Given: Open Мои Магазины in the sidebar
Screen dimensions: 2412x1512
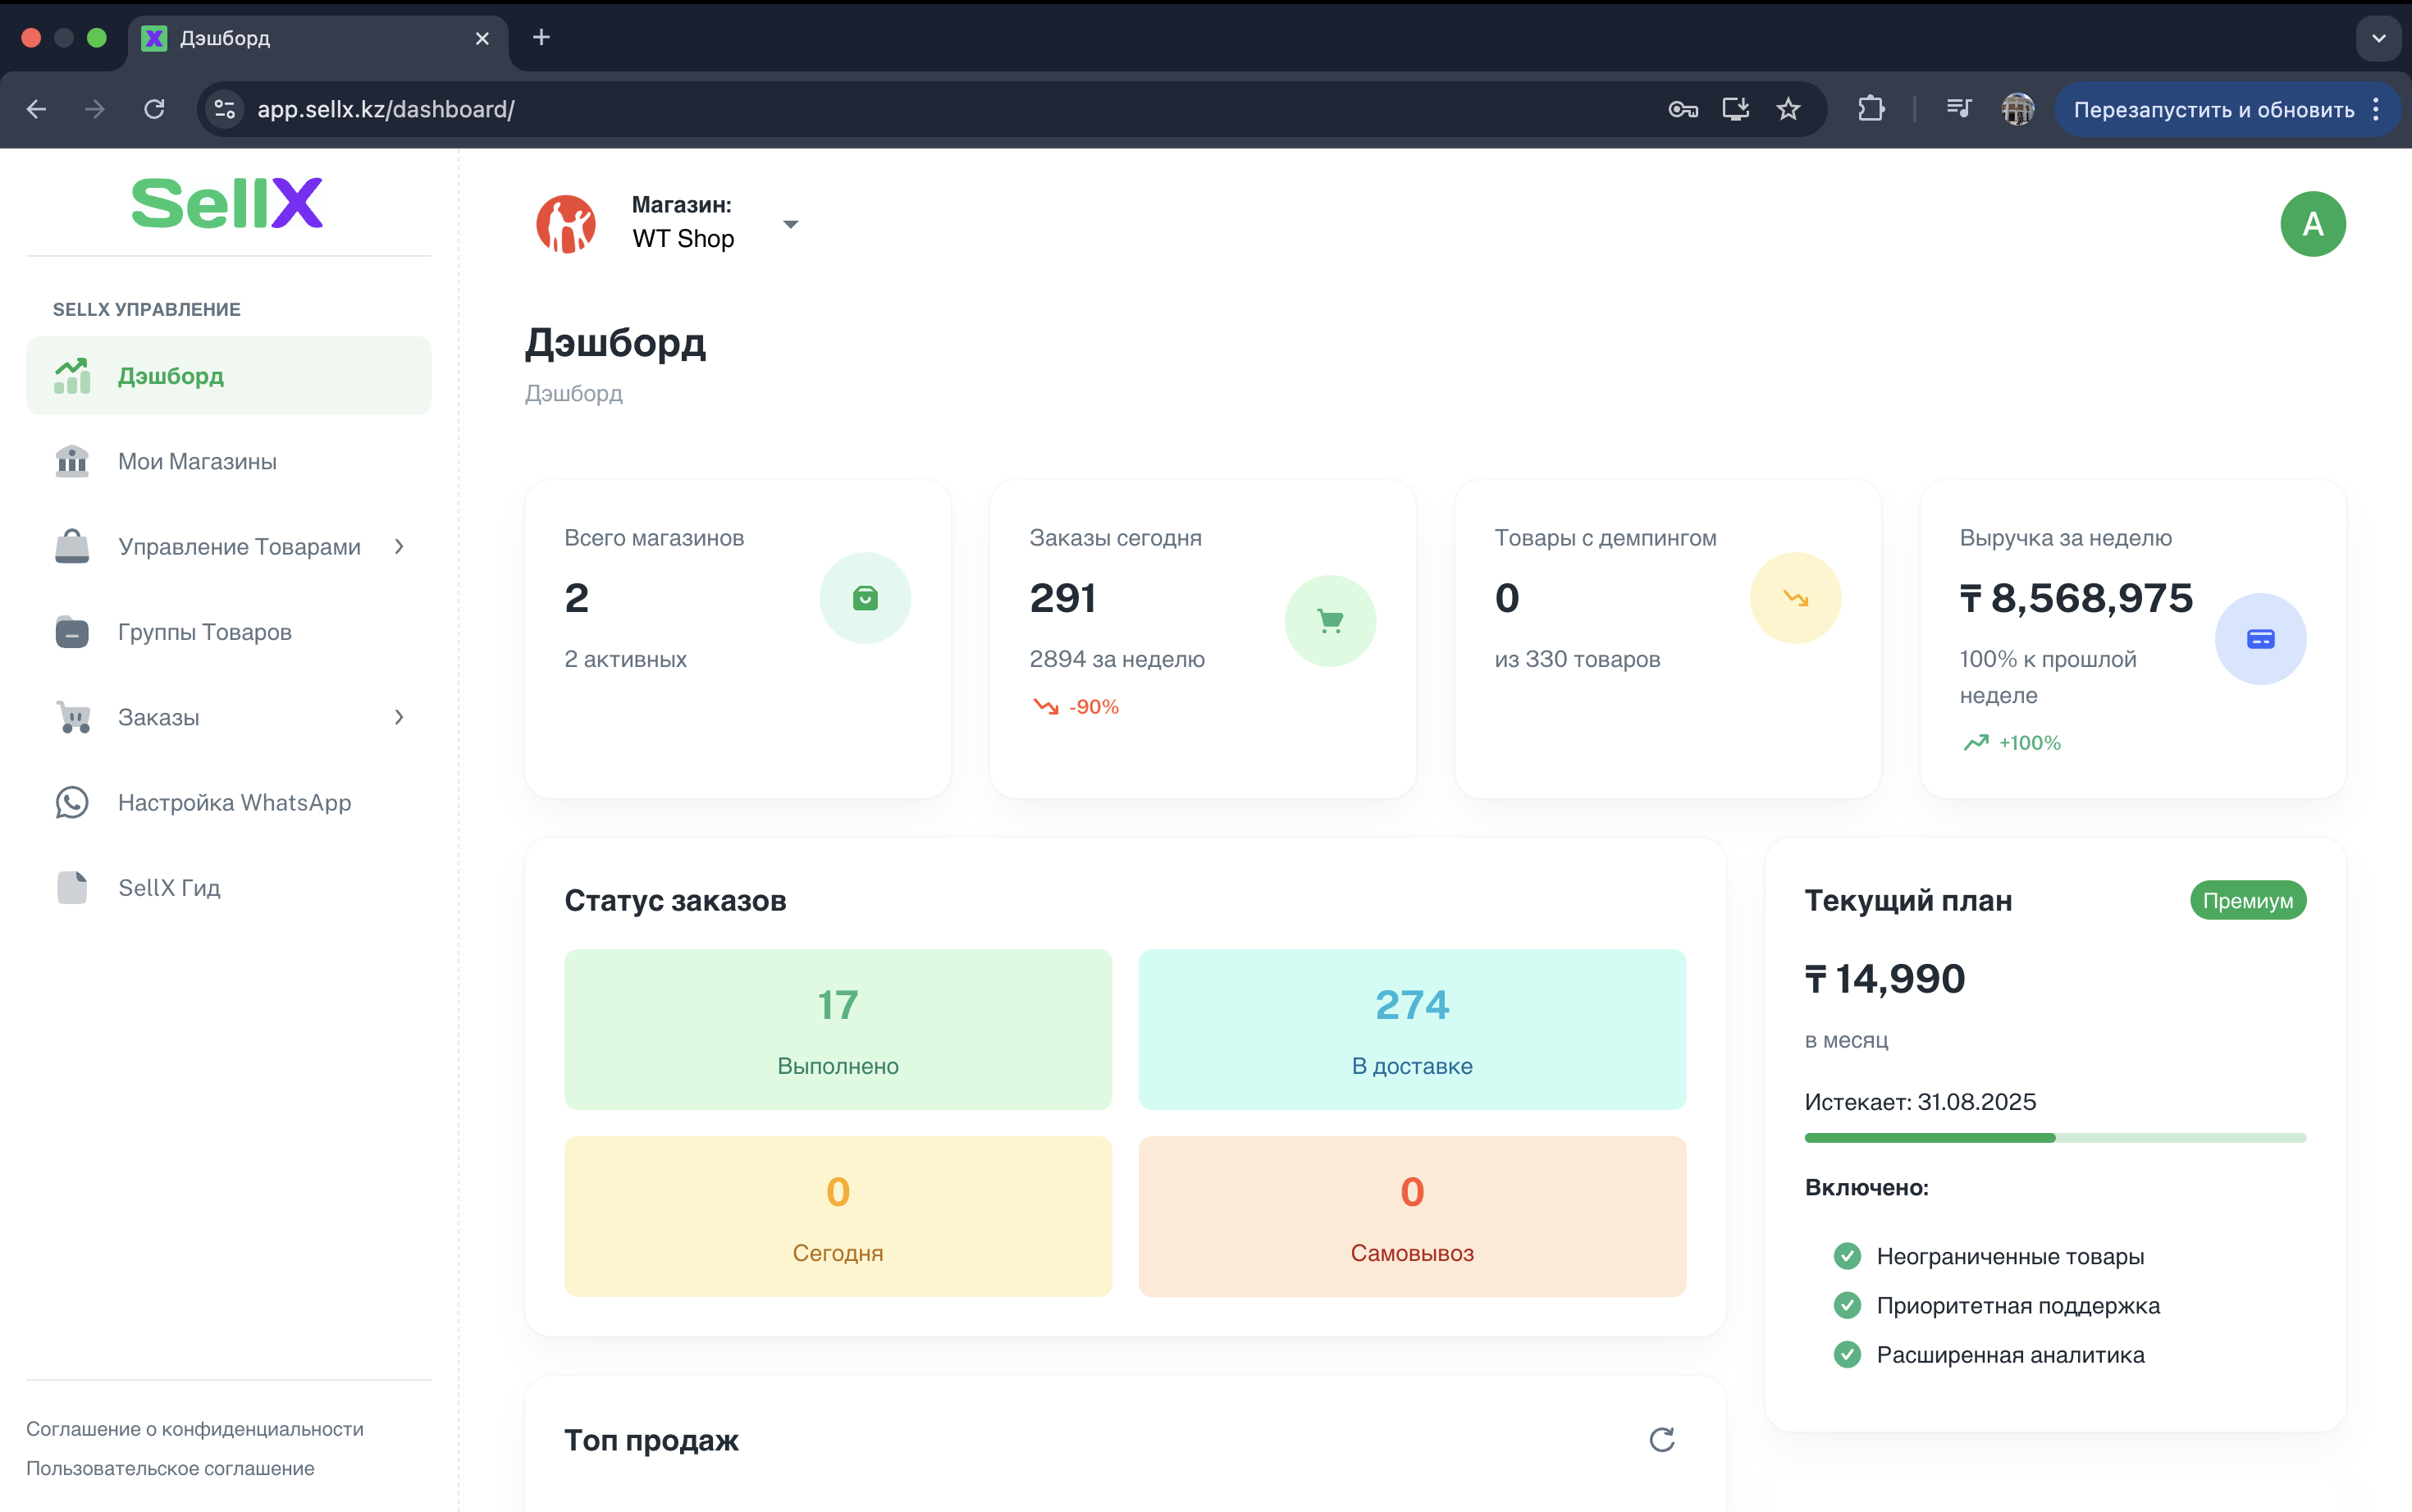Looking at the screenshot, I should 197,461.
